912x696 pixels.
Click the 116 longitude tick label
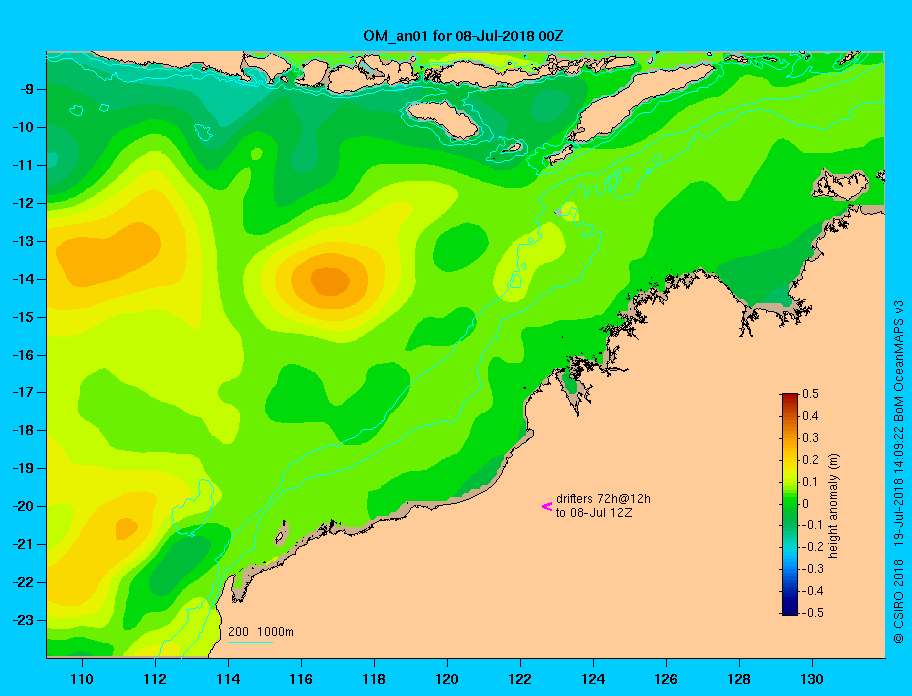(x=301, y=679)
